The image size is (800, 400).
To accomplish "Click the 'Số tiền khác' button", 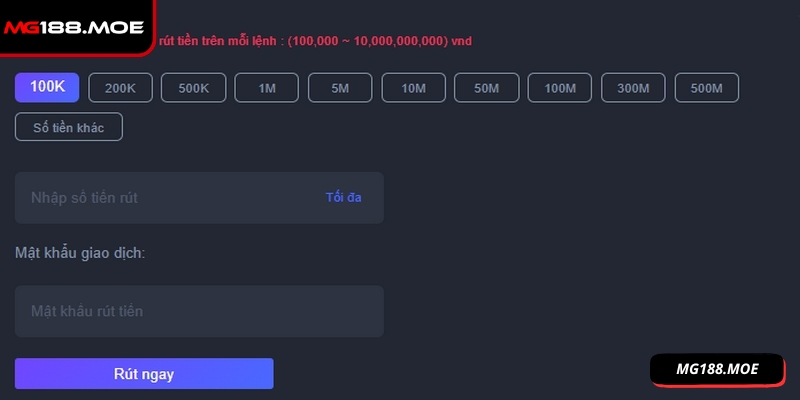I will (x=68, y=127).
